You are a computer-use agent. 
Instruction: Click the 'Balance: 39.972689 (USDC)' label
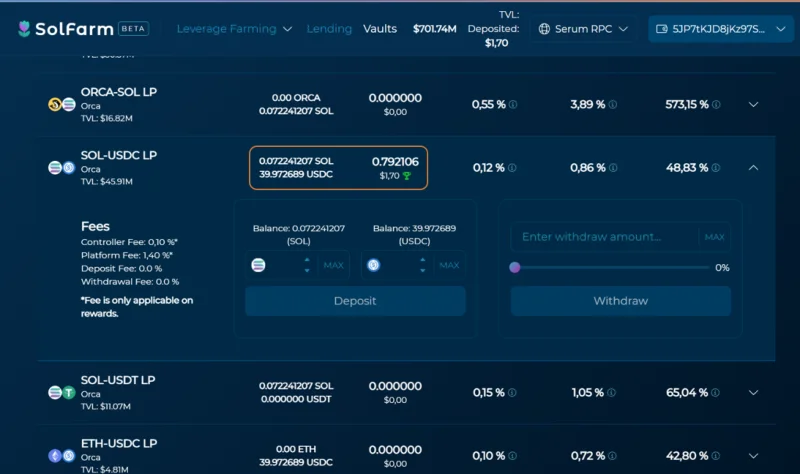pos(414,235)
